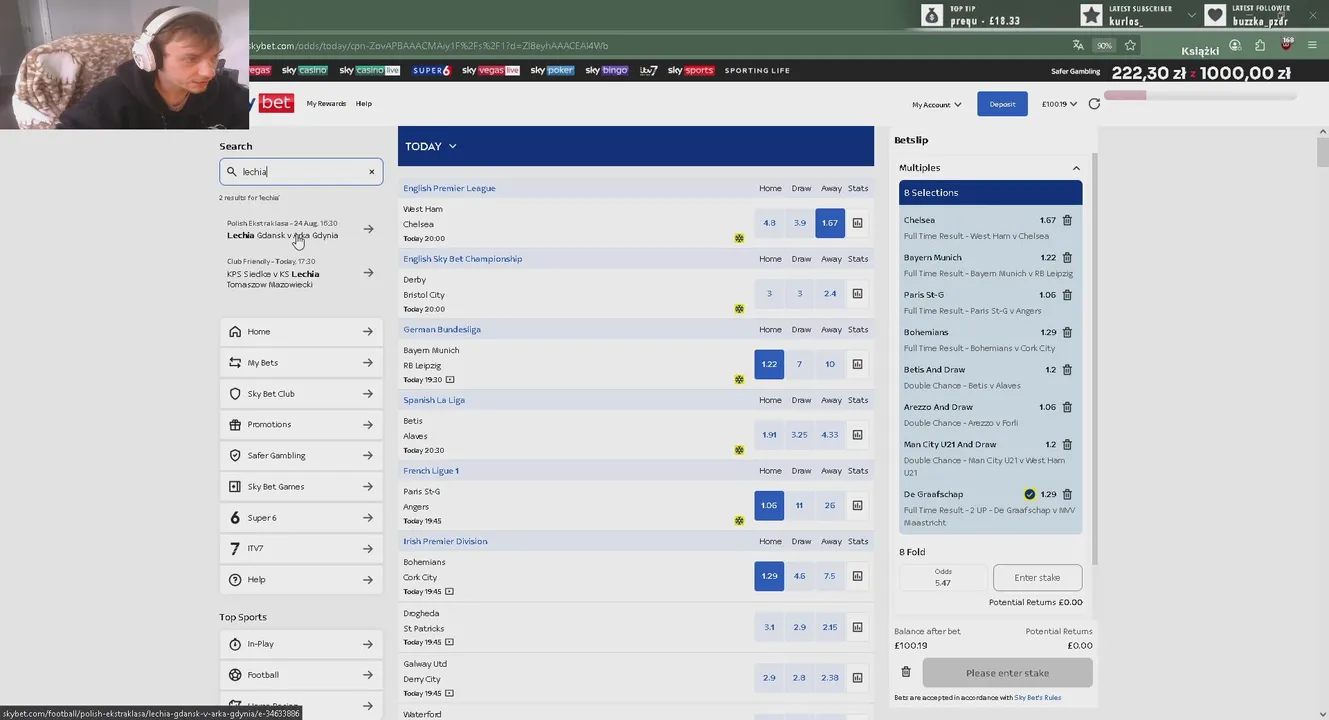Expand Promotions sidebar arrow
The width and height of the screenshot is (1329, 720).
click(x=368, y=425)
